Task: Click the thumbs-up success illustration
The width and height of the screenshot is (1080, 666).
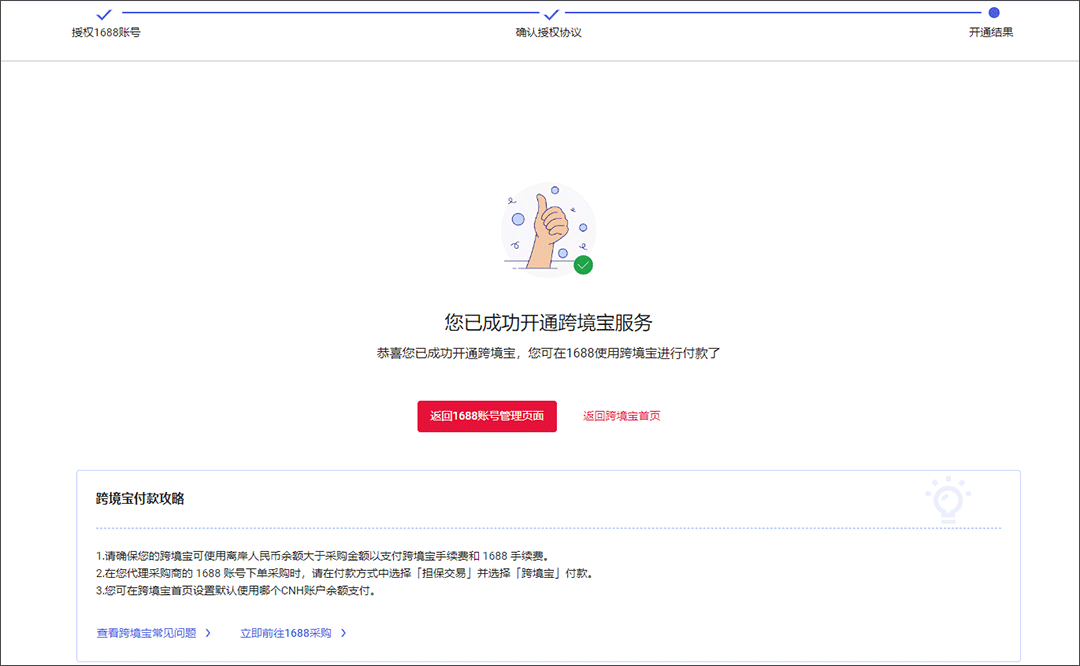Action: [548, 229]
